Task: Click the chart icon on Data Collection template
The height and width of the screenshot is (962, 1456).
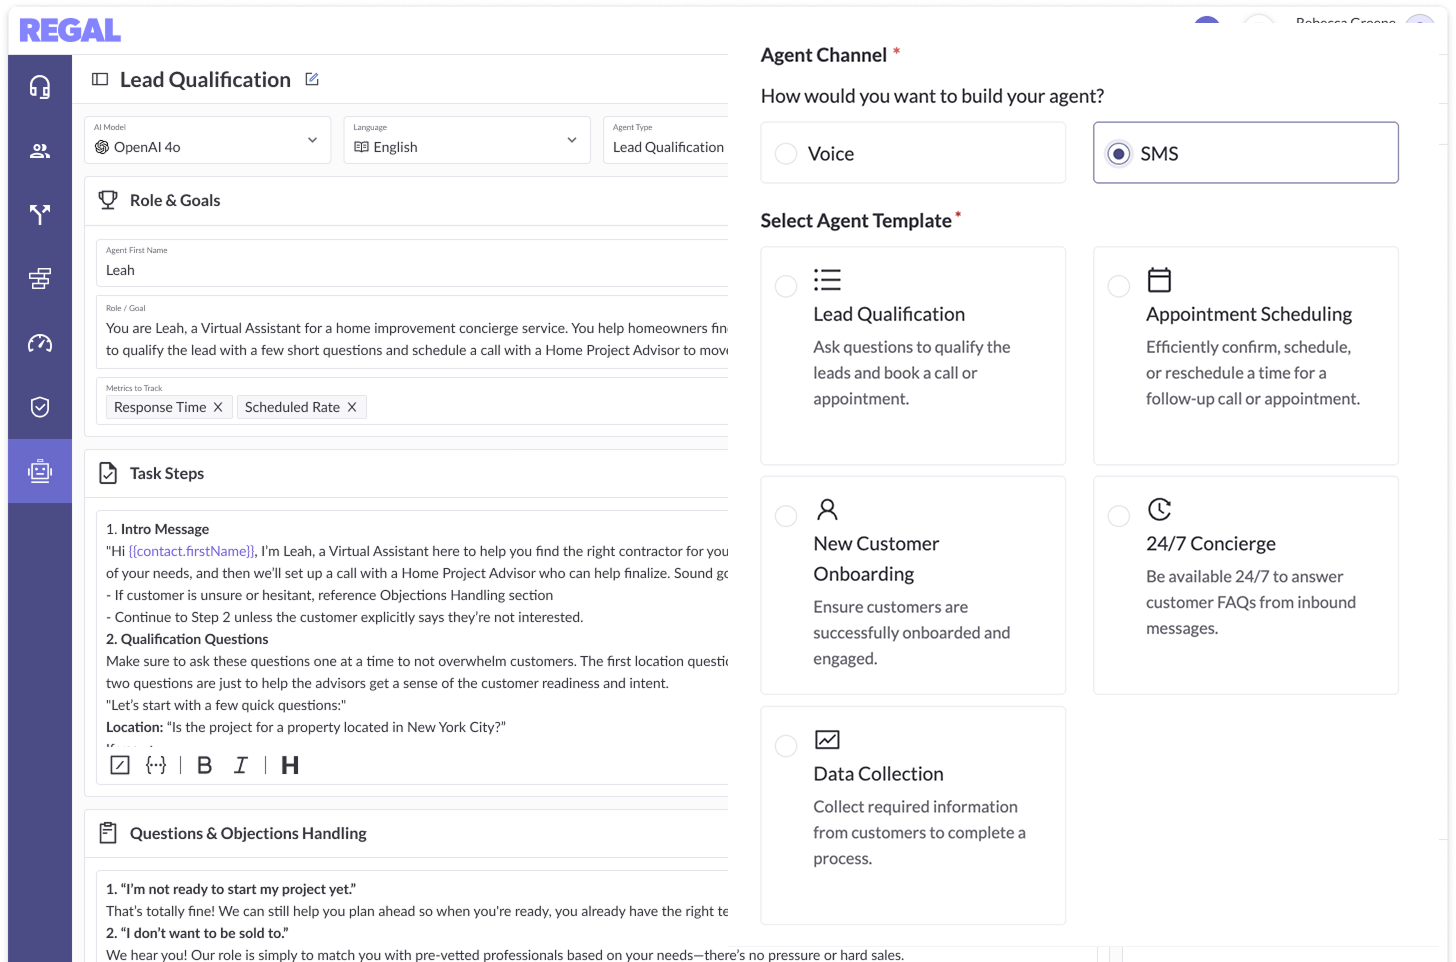Action: coord(827,739)
